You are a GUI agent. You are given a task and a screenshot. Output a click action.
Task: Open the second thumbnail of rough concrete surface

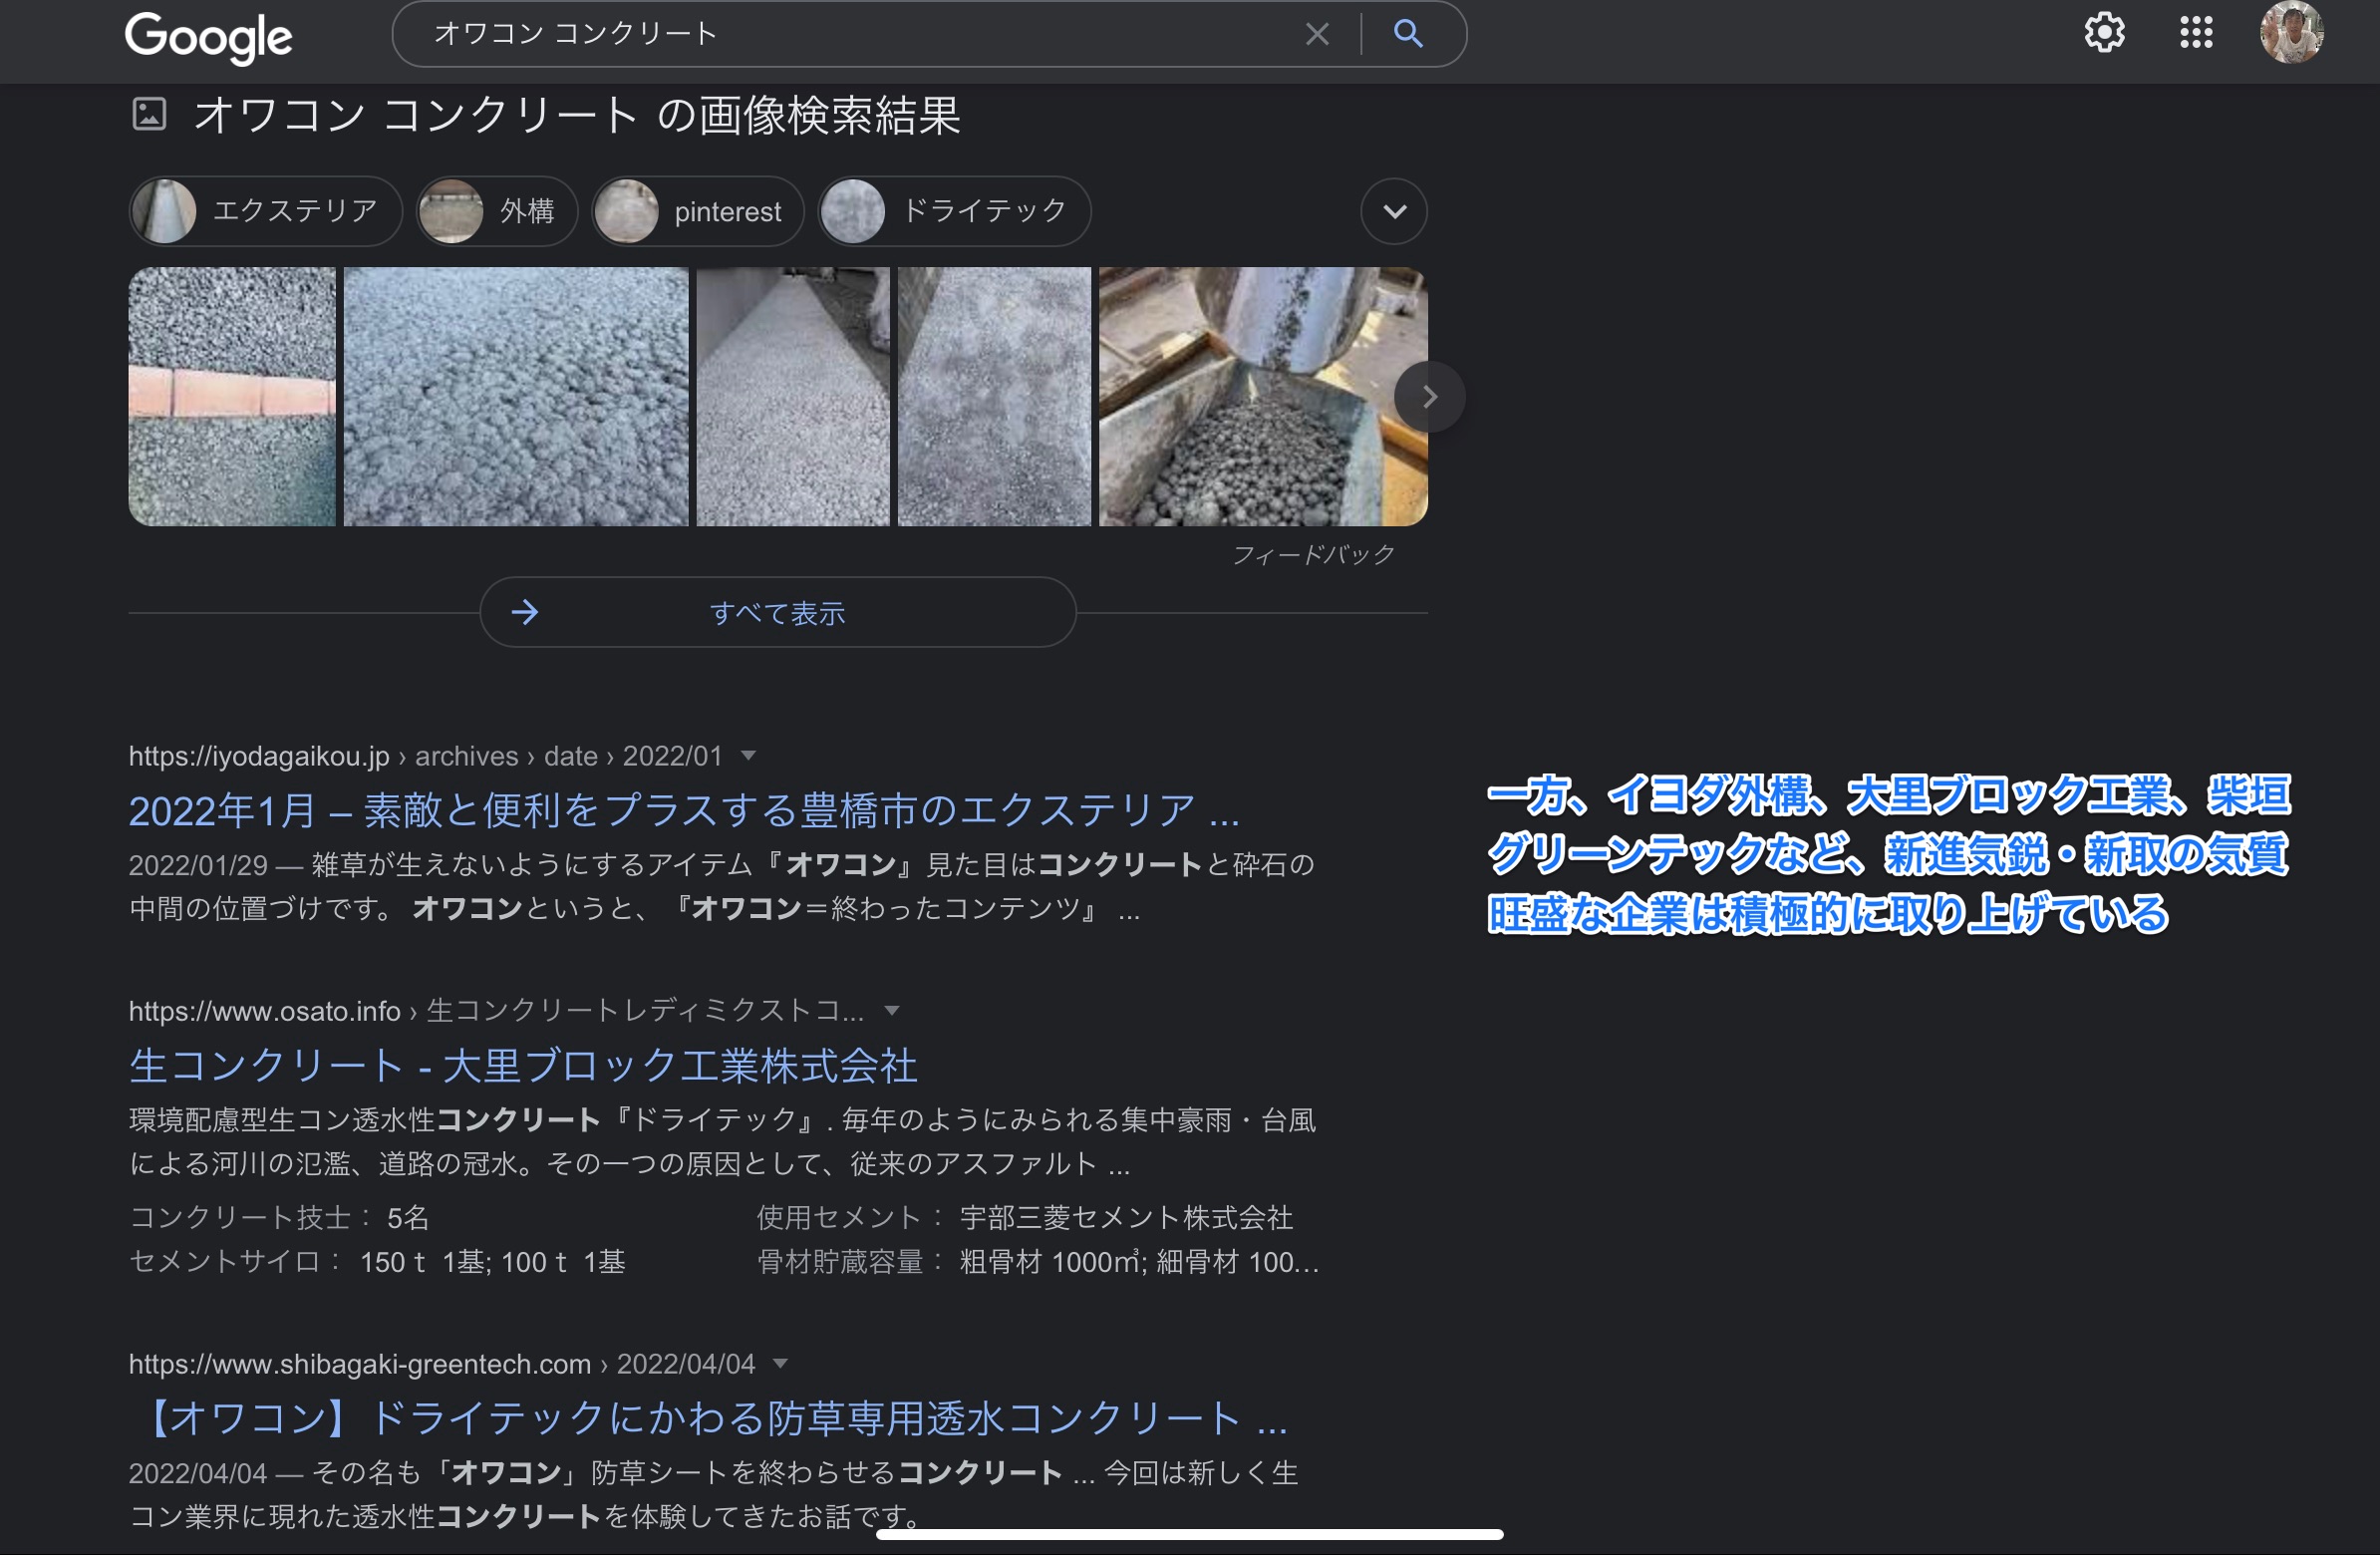point(516,396)
